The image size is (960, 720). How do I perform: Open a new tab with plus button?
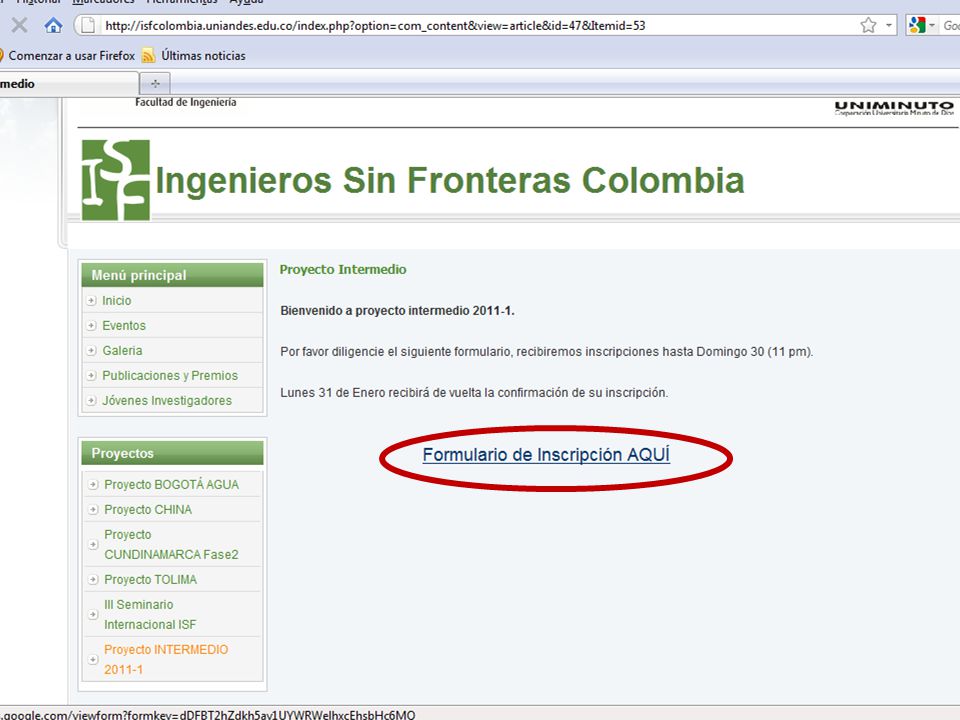pyautogui.click(x=155, y=83)
